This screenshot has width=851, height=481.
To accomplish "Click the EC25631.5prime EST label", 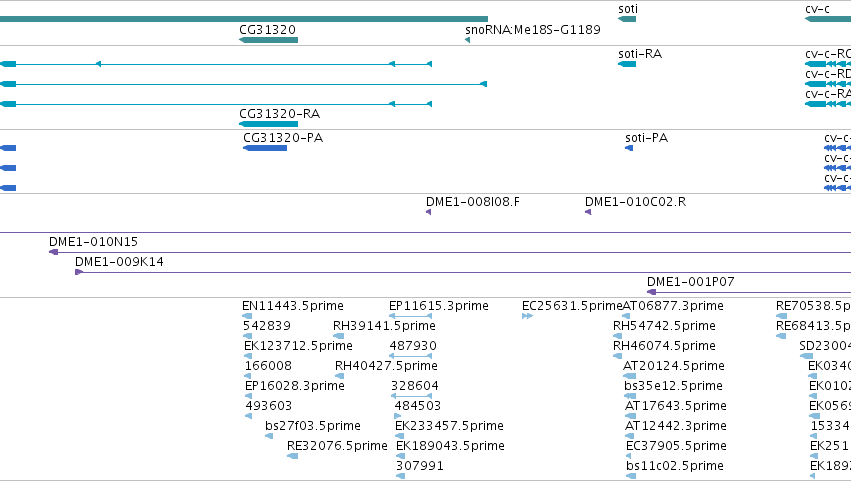I will point(572,306).
